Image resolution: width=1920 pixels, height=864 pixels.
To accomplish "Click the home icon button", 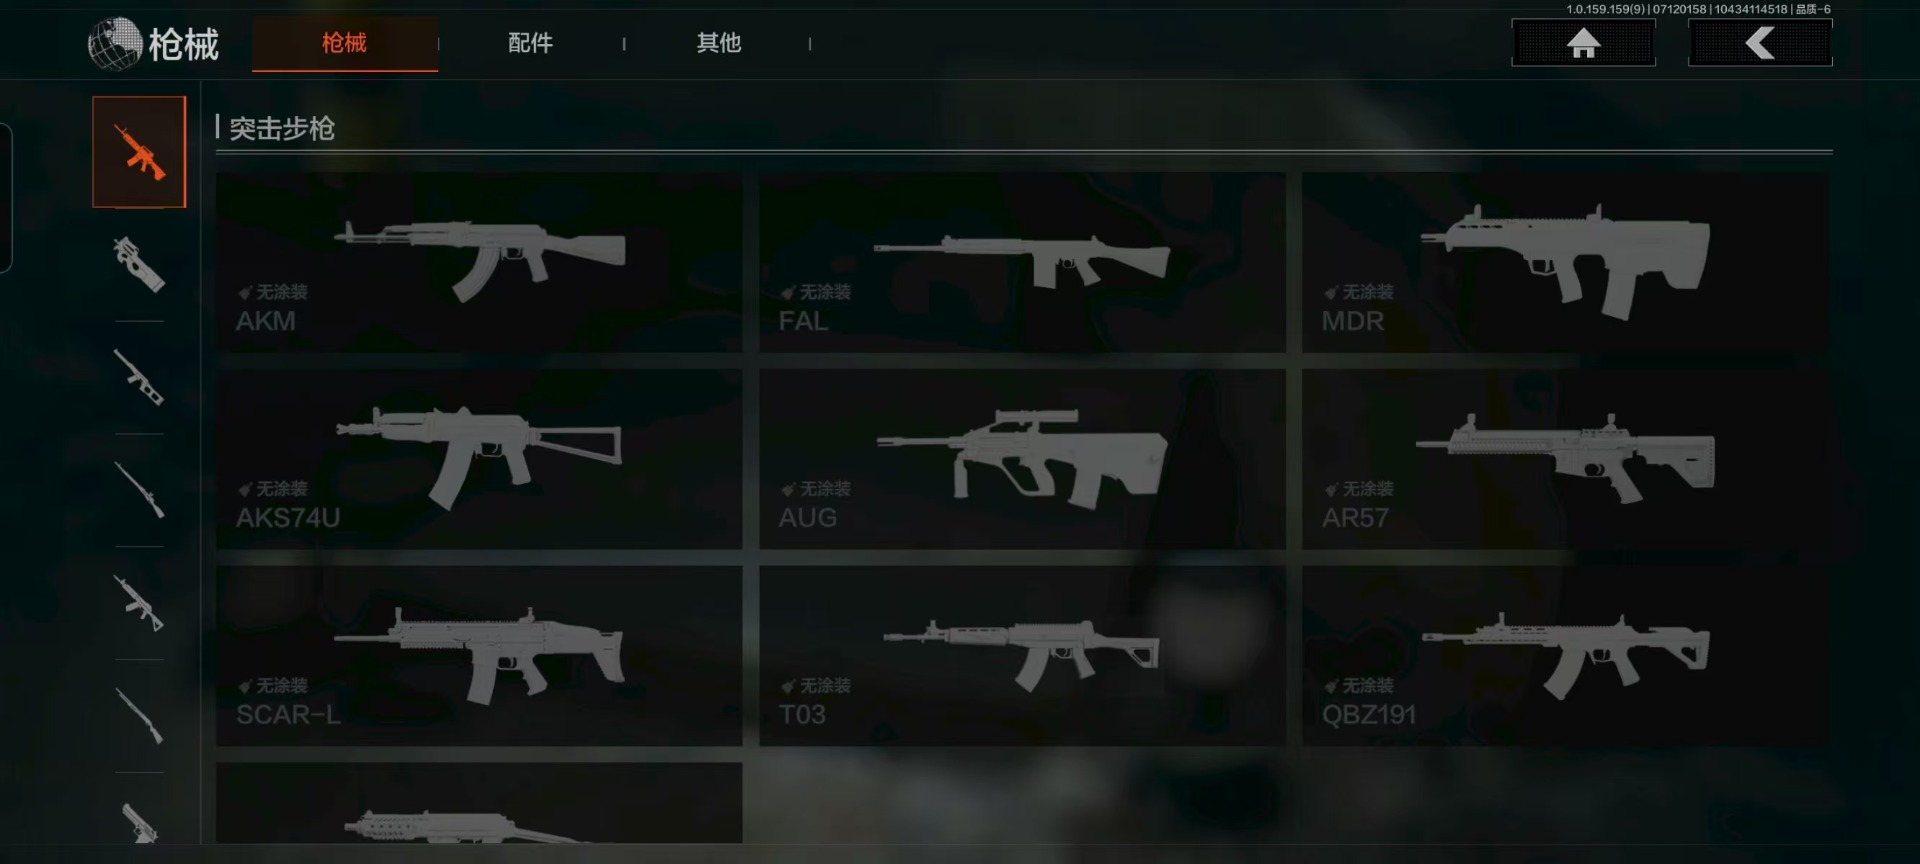I will tap(1583, 43).
